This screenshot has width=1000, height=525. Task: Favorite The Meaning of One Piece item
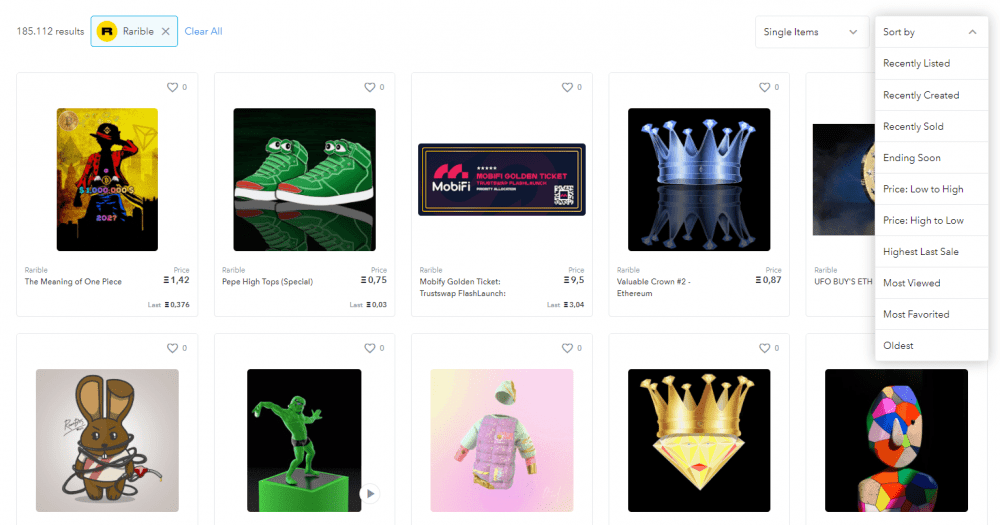click(x=172, y=87)
